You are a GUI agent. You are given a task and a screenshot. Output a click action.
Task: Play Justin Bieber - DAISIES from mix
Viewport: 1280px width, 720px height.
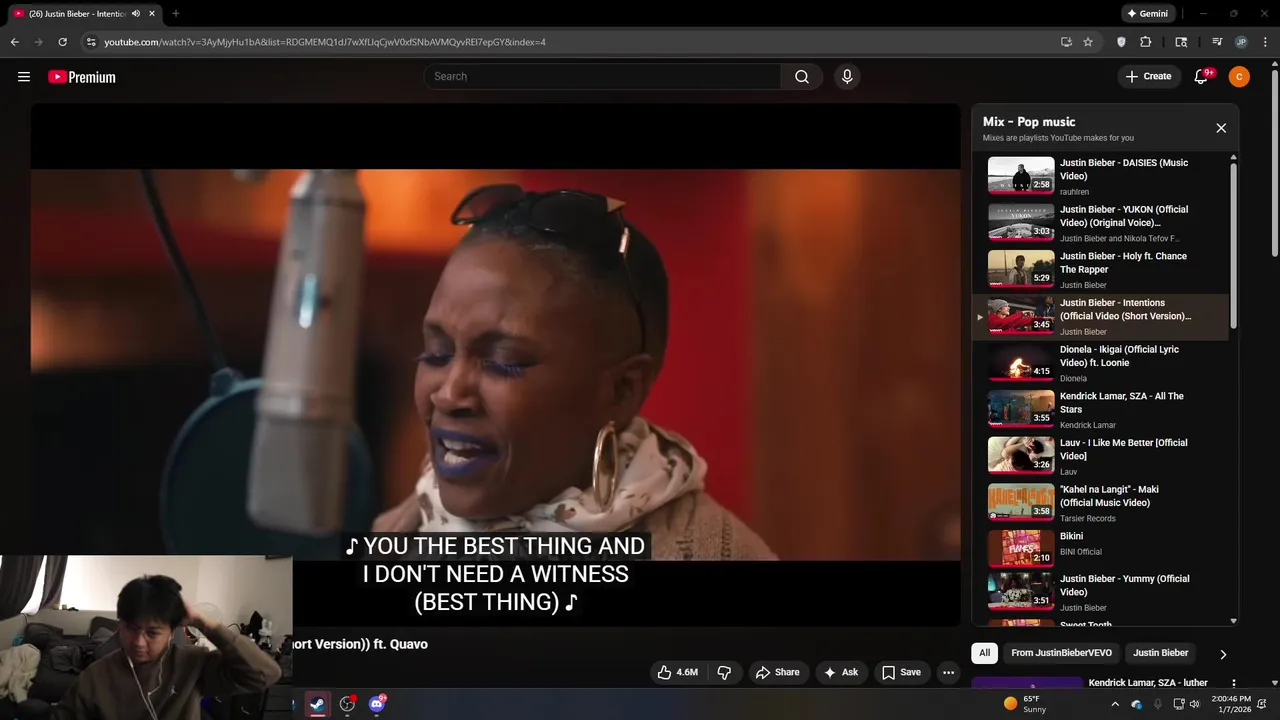click(1100, 176)
